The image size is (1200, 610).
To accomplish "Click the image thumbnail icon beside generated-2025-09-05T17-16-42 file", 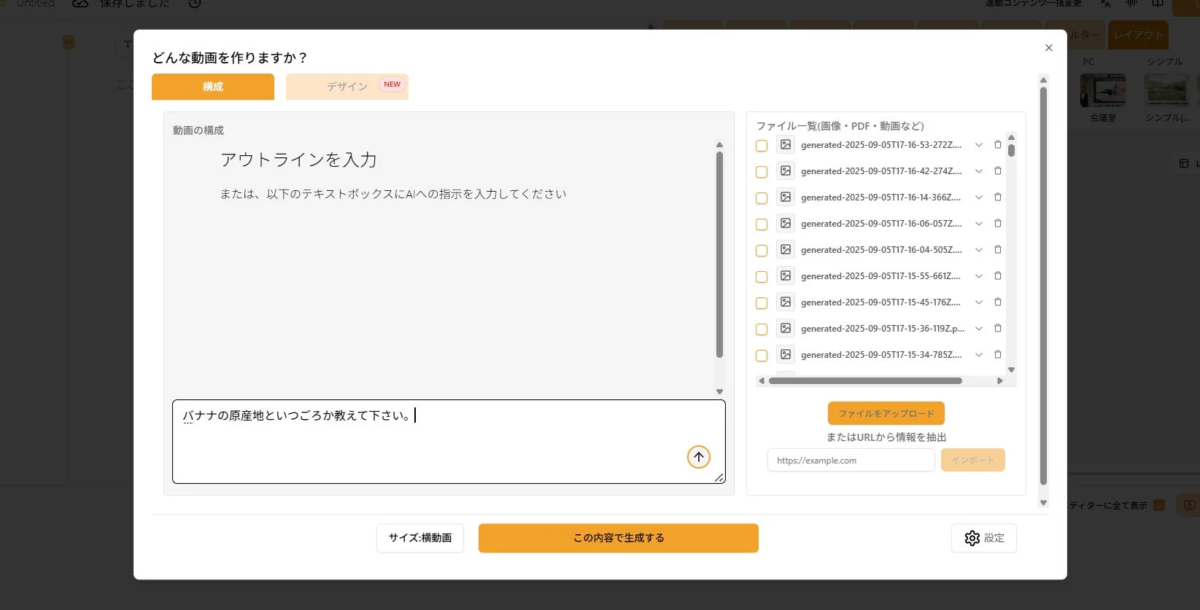I will (785, 170).
